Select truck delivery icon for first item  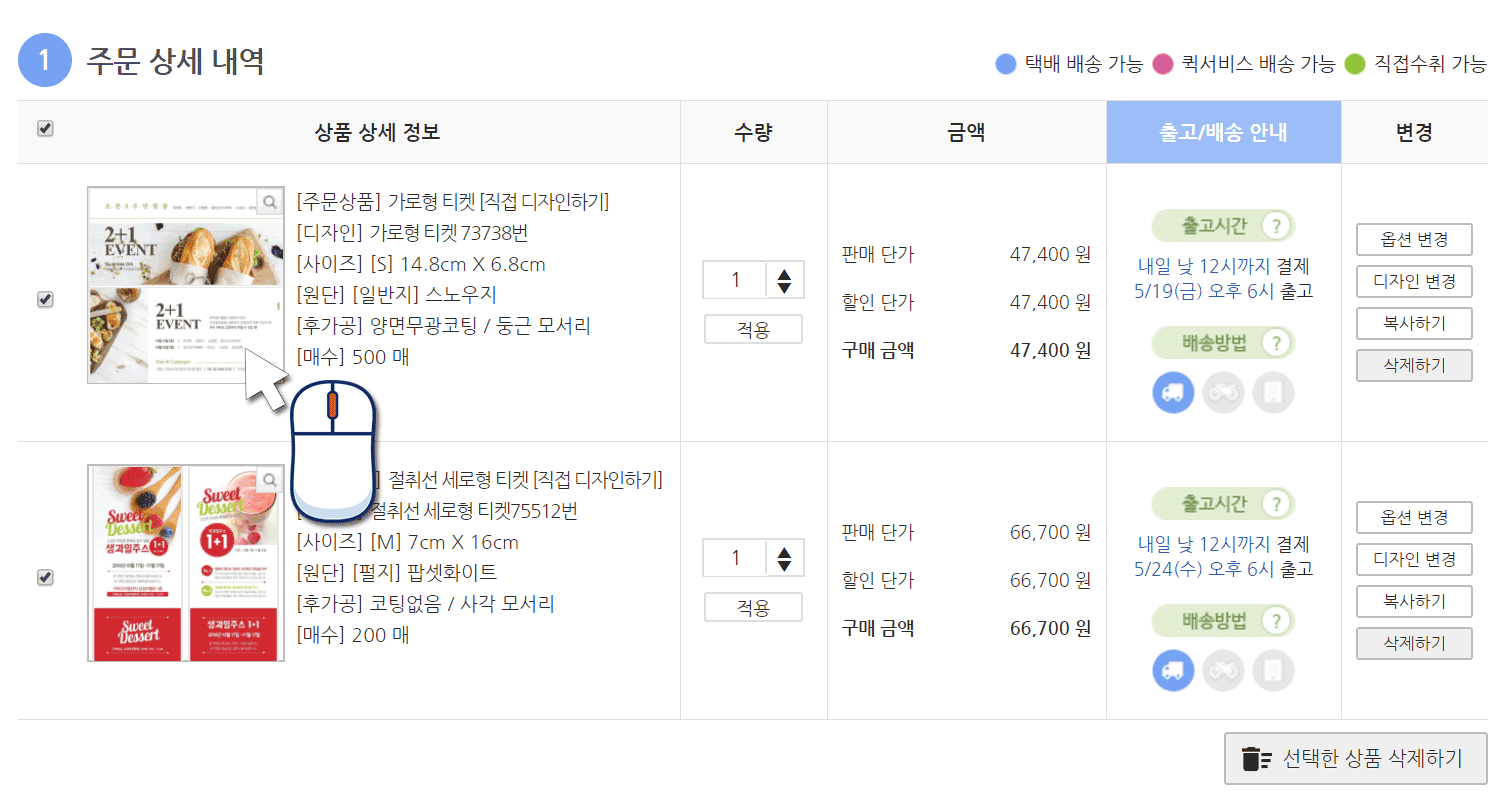[1173, 392]
